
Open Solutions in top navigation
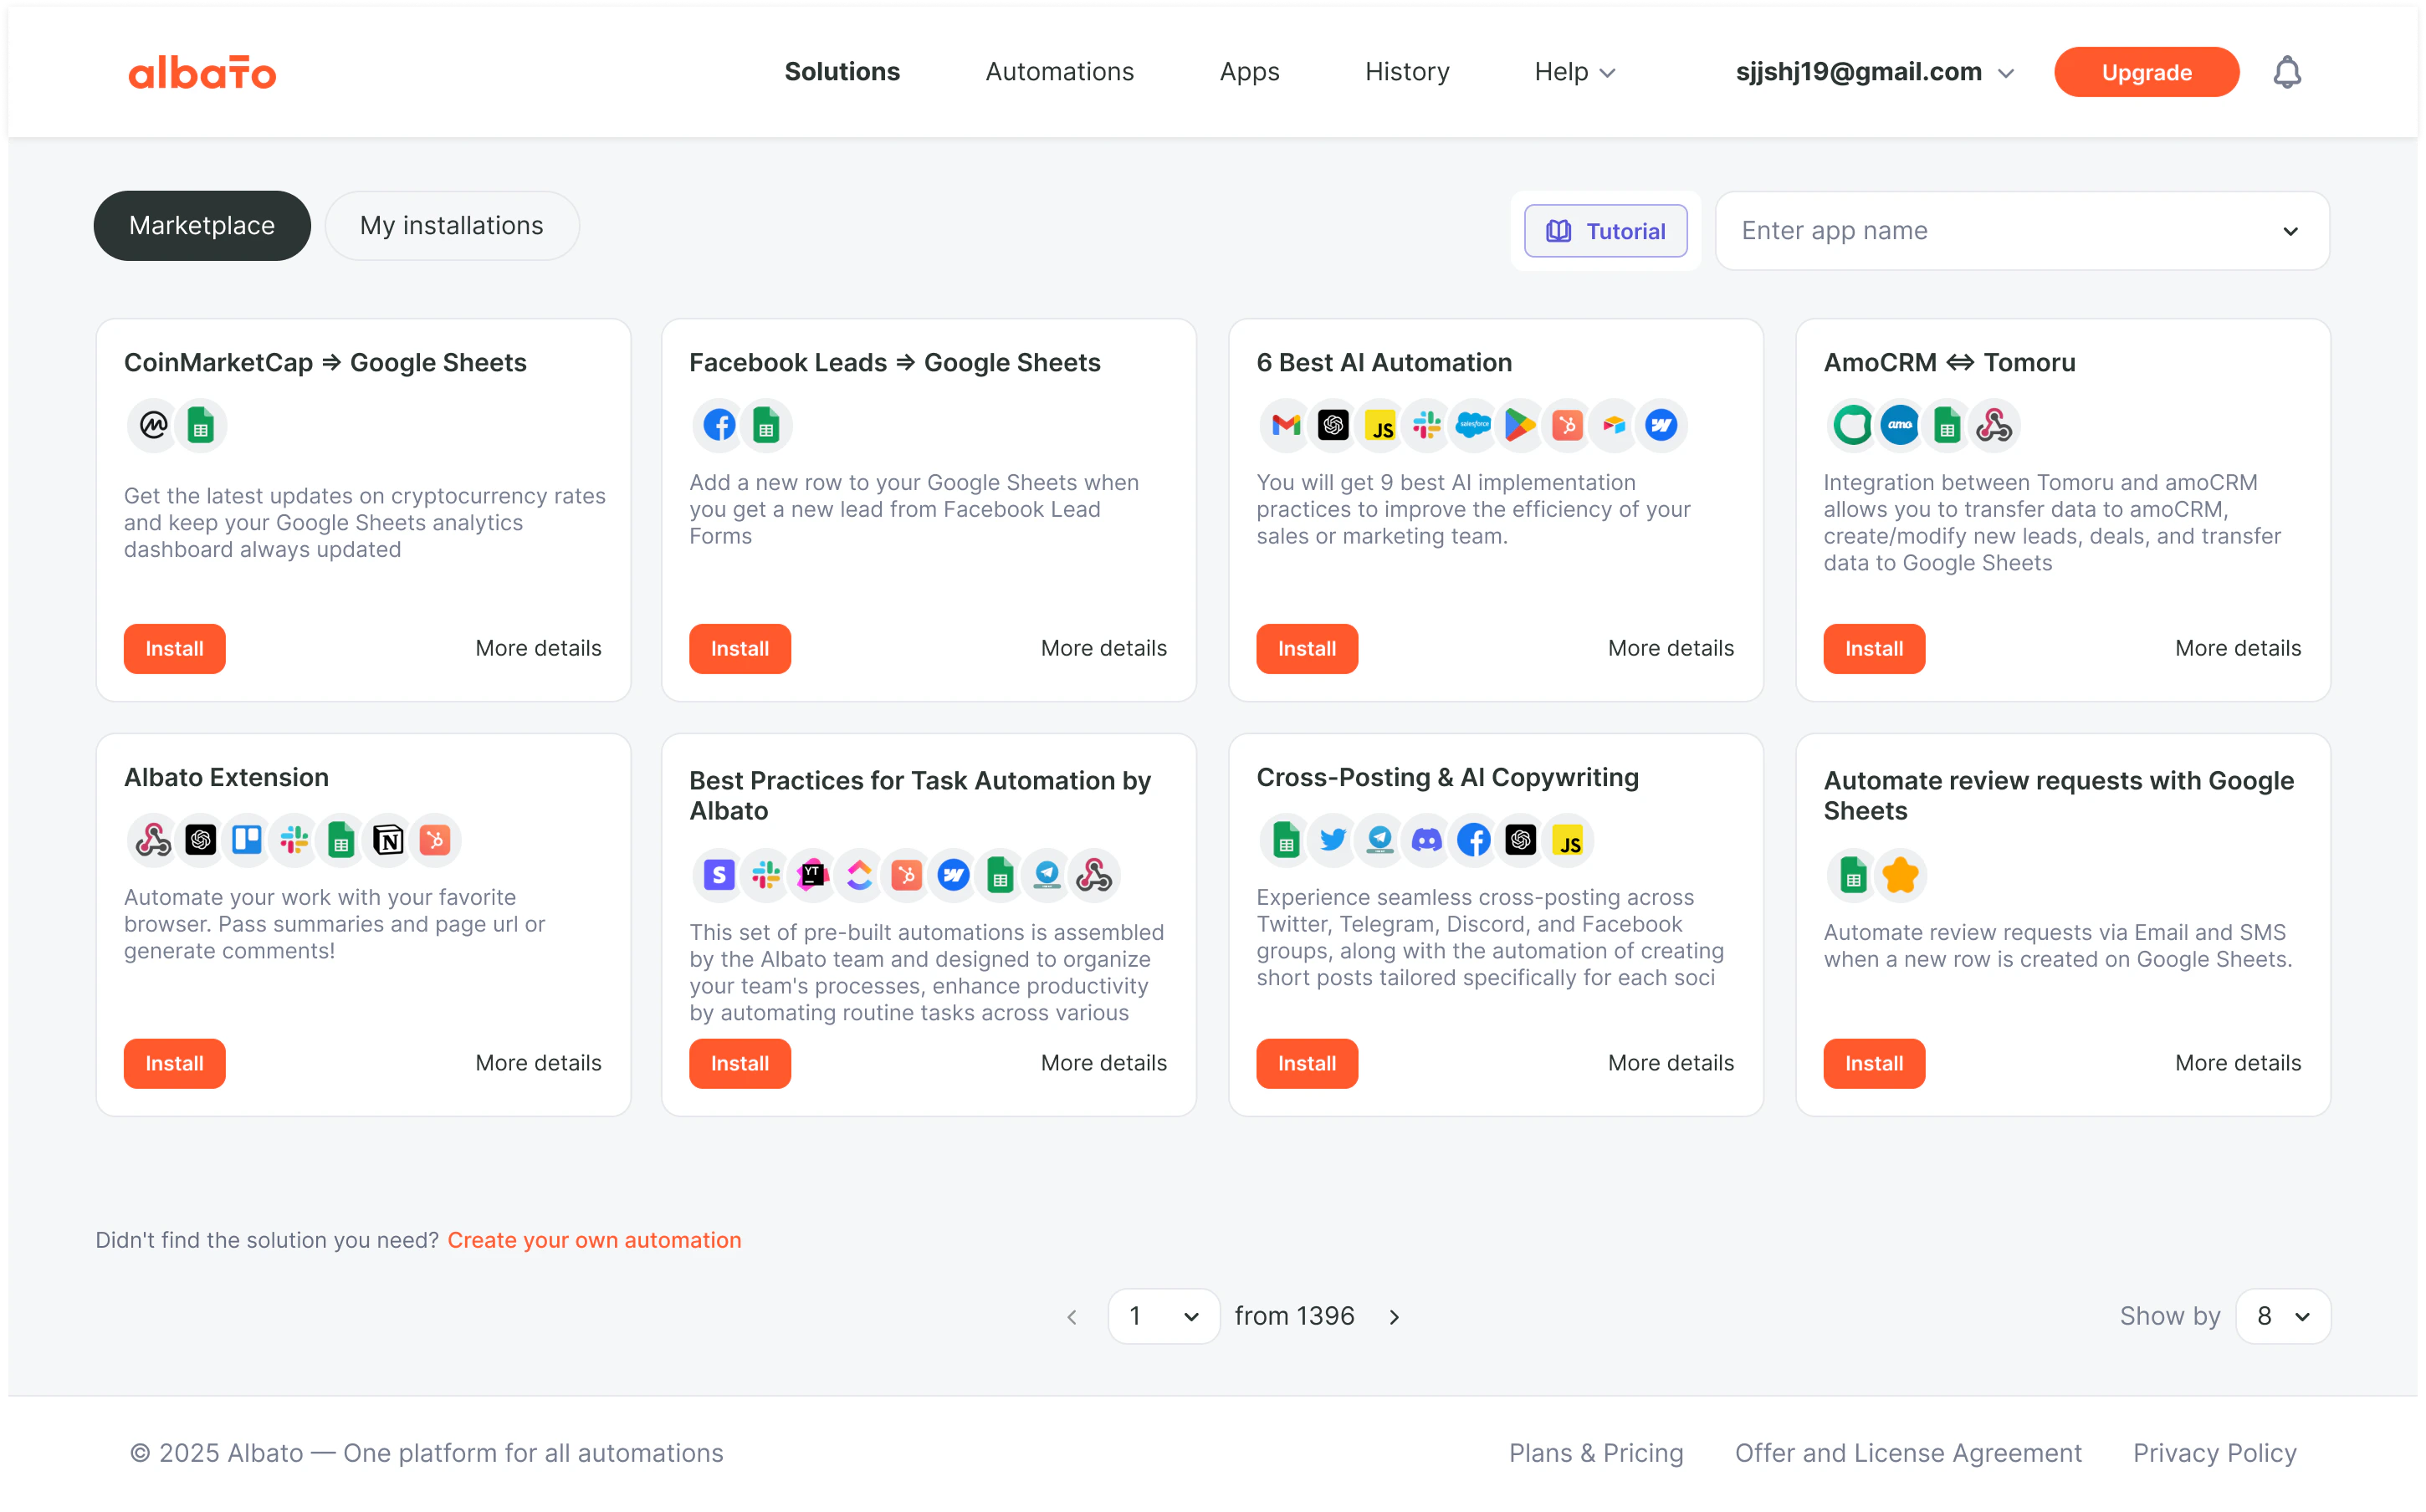click(x=842, y=72)
